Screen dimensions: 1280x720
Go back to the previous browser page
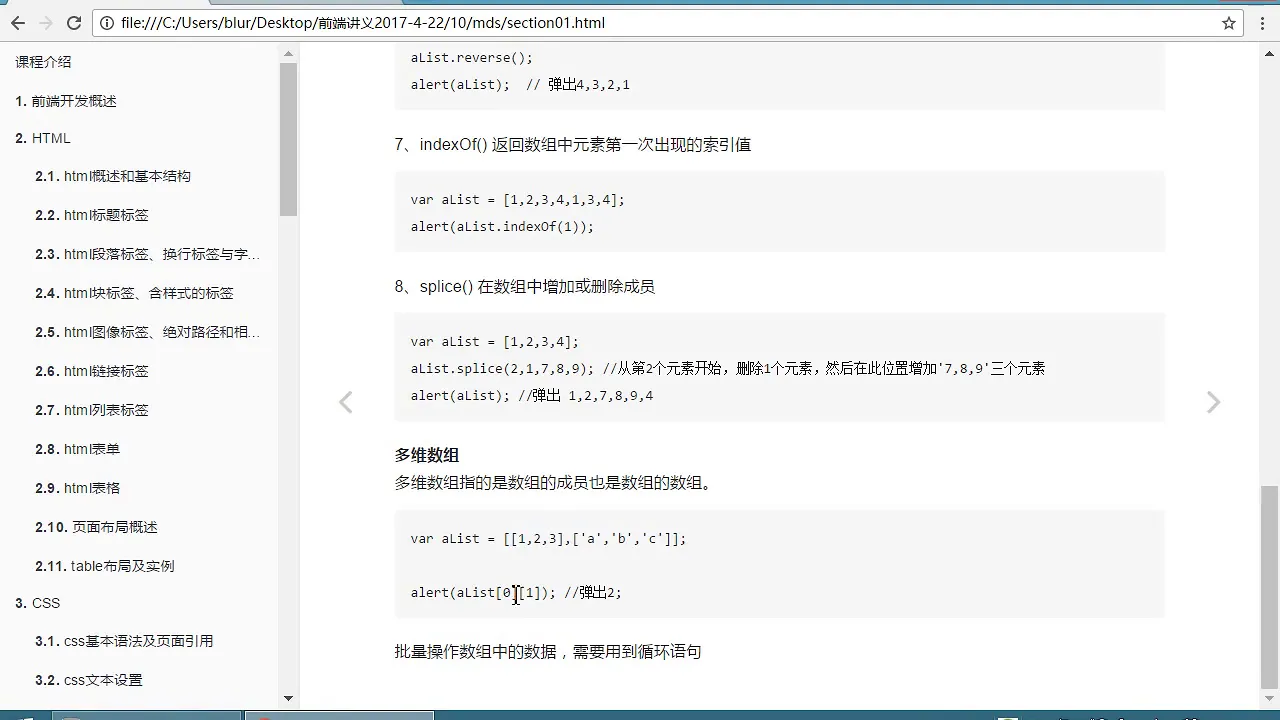17,23
